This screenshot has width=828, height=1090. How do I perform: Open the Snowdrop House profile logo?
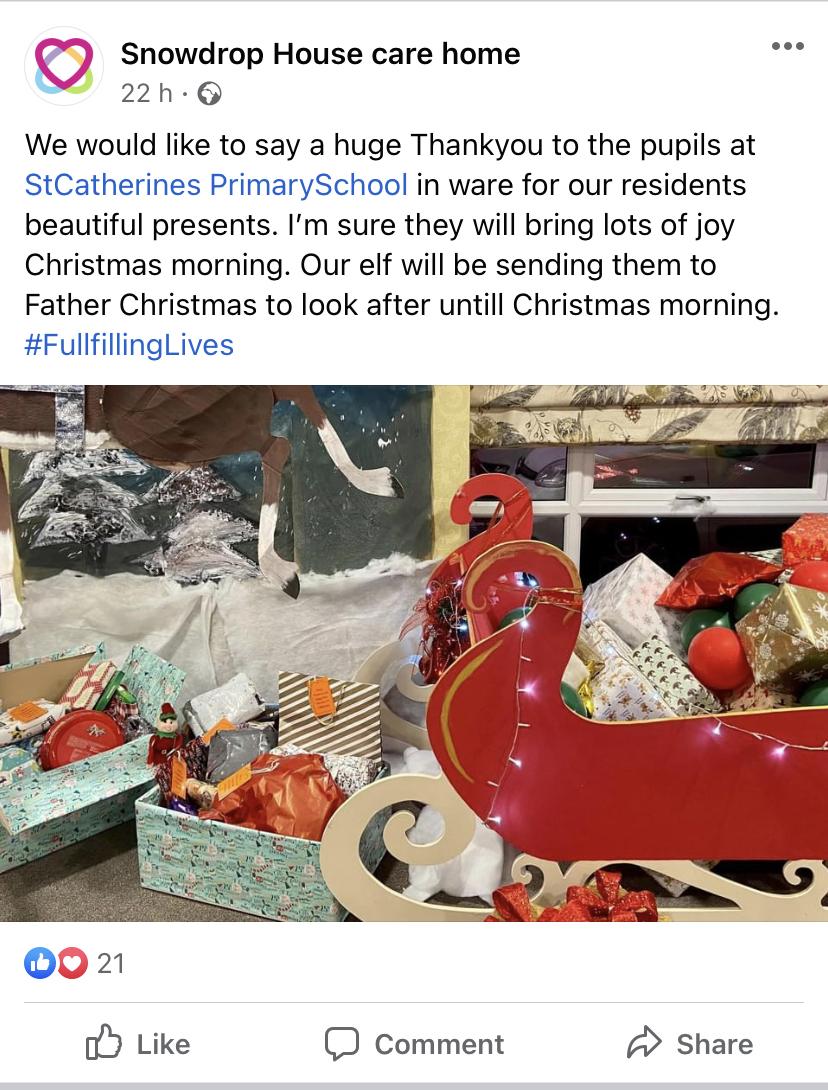tap(63, 66)
